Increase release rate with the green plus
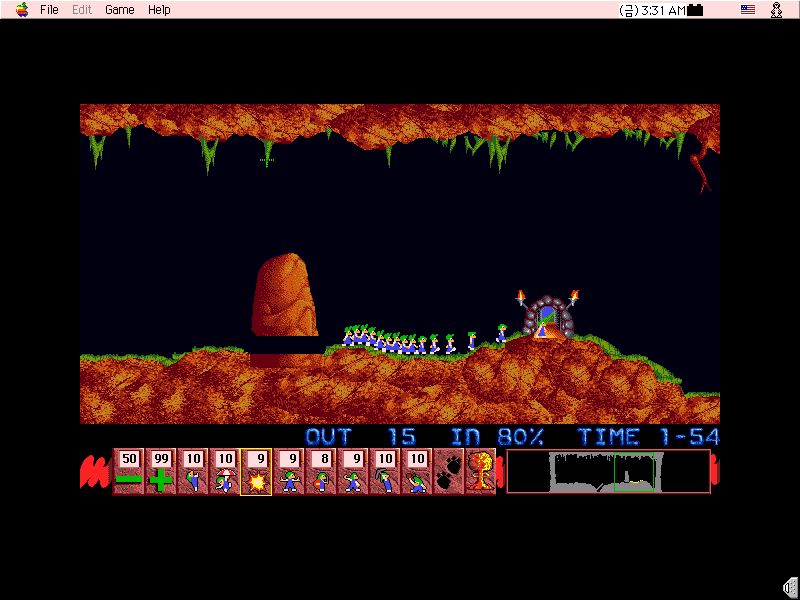This screenshot has height=600, width=800. pos(160,472)
